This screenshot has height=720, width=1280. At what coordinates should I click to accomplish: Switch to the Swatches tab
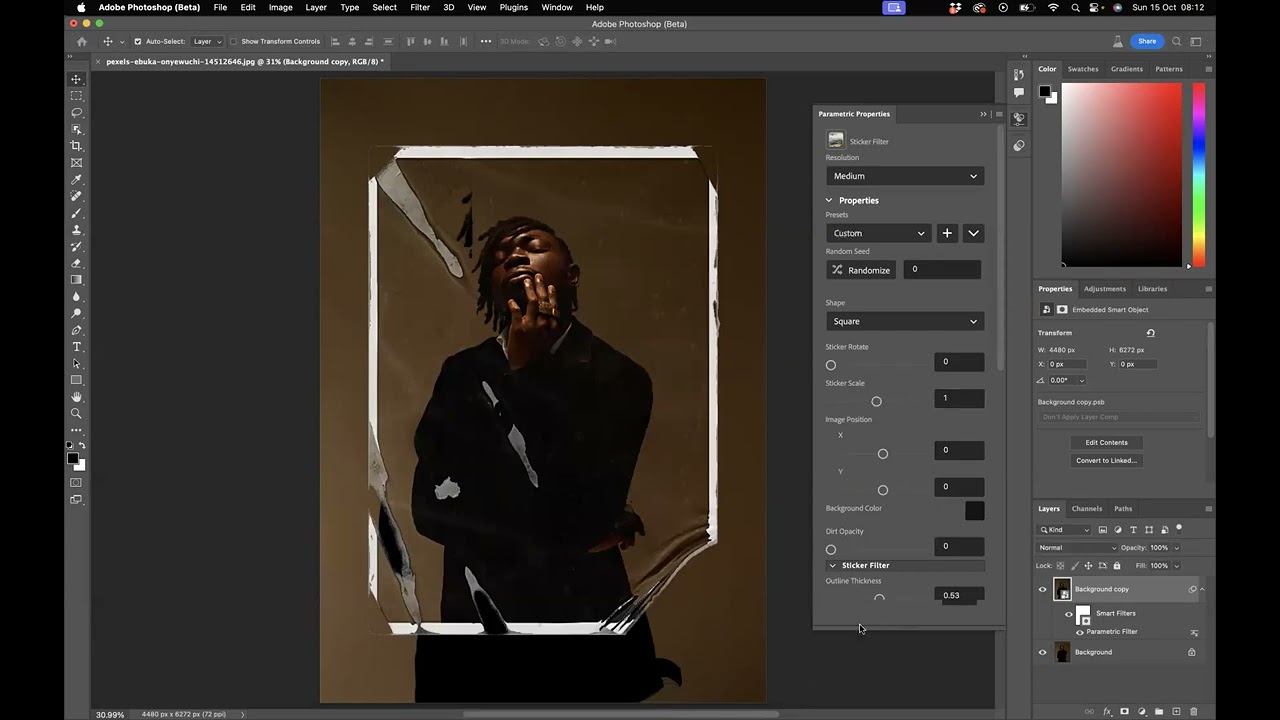pos(1083,69)
